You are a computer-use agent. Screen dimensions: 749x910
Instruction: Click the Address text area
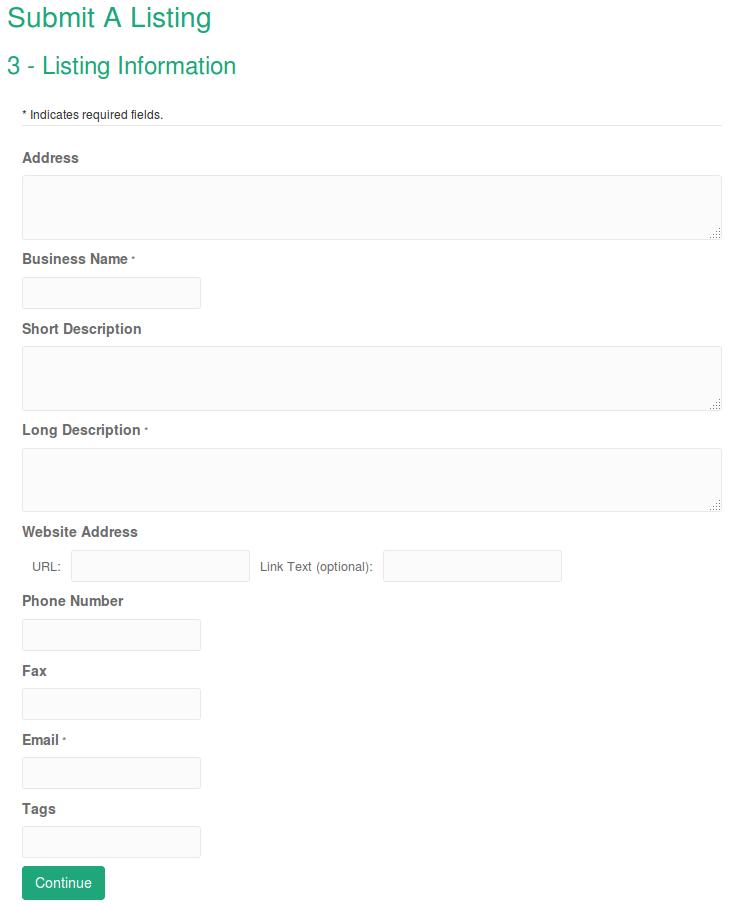click(371, 207)
